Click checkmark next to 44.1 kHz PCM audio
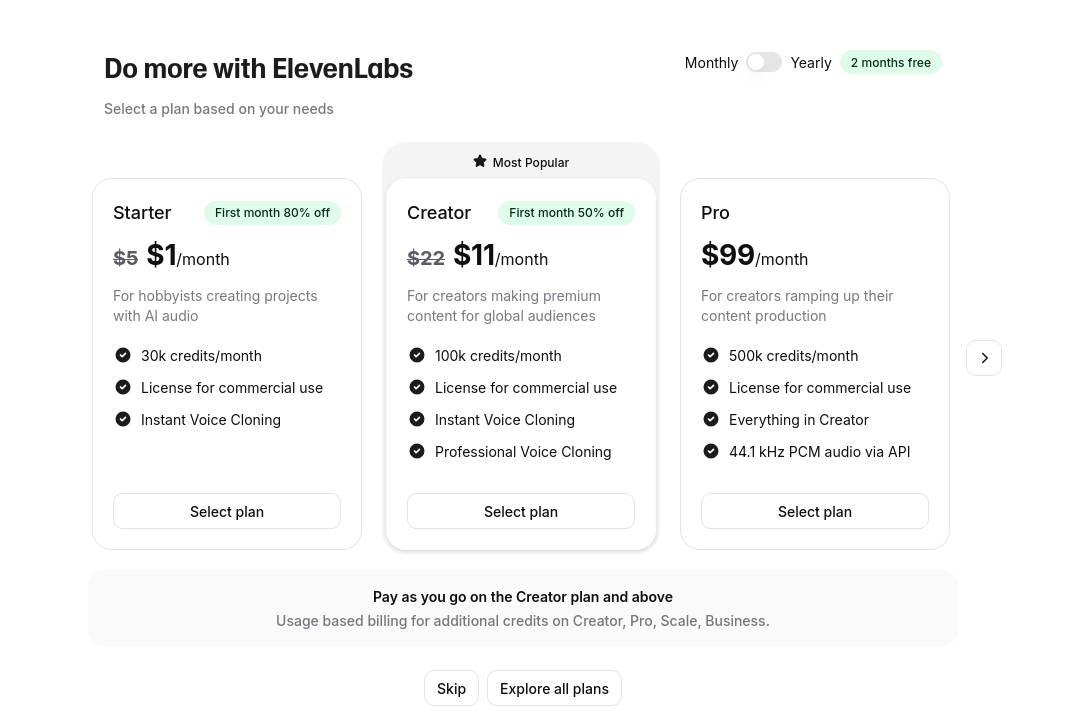The height and width of the screenshot is (720, 1088). pos(711,451)
